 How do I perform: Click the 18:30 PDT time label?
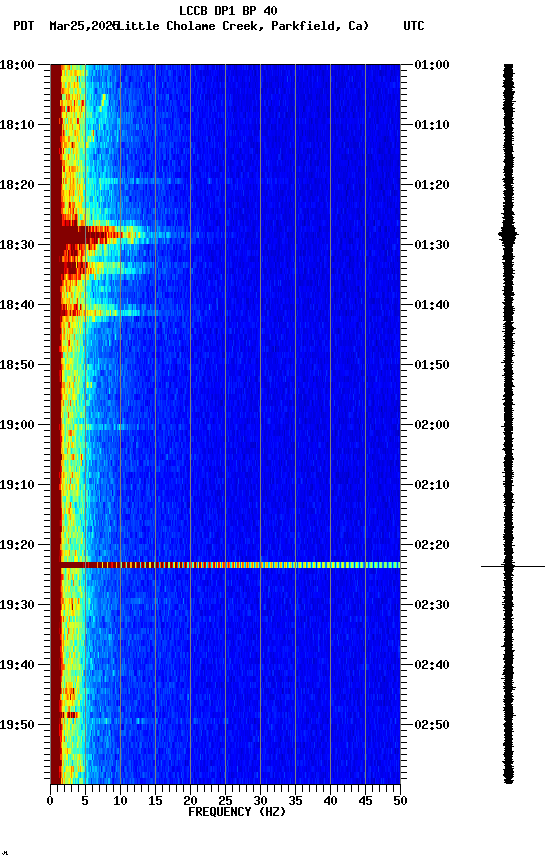(x=17, y=245)
